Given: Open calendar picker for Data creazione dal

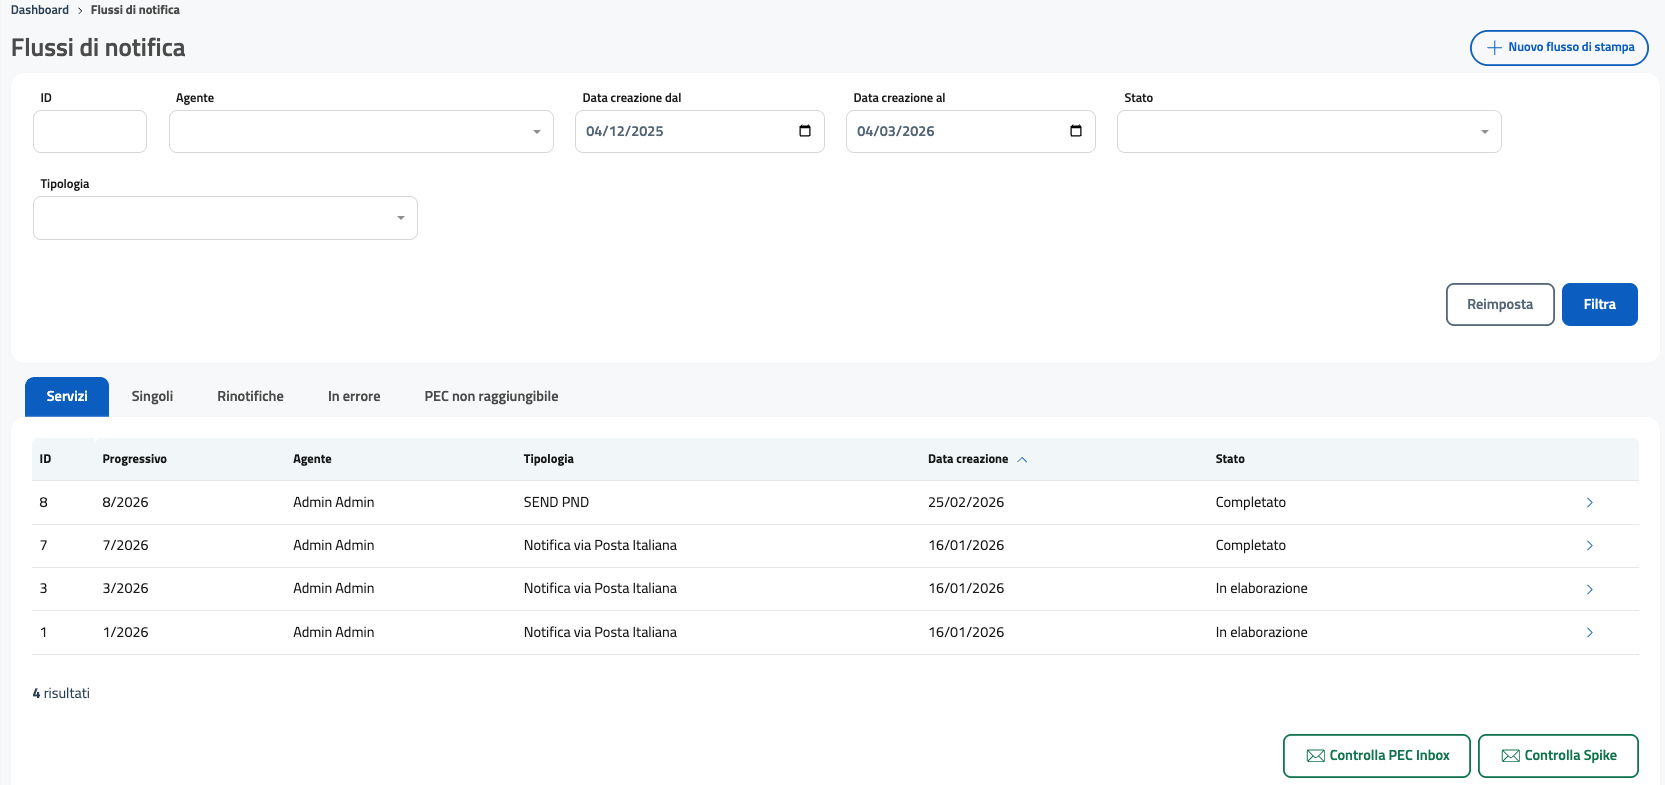Looking at the screenshot, I should [x=805, y=131].
